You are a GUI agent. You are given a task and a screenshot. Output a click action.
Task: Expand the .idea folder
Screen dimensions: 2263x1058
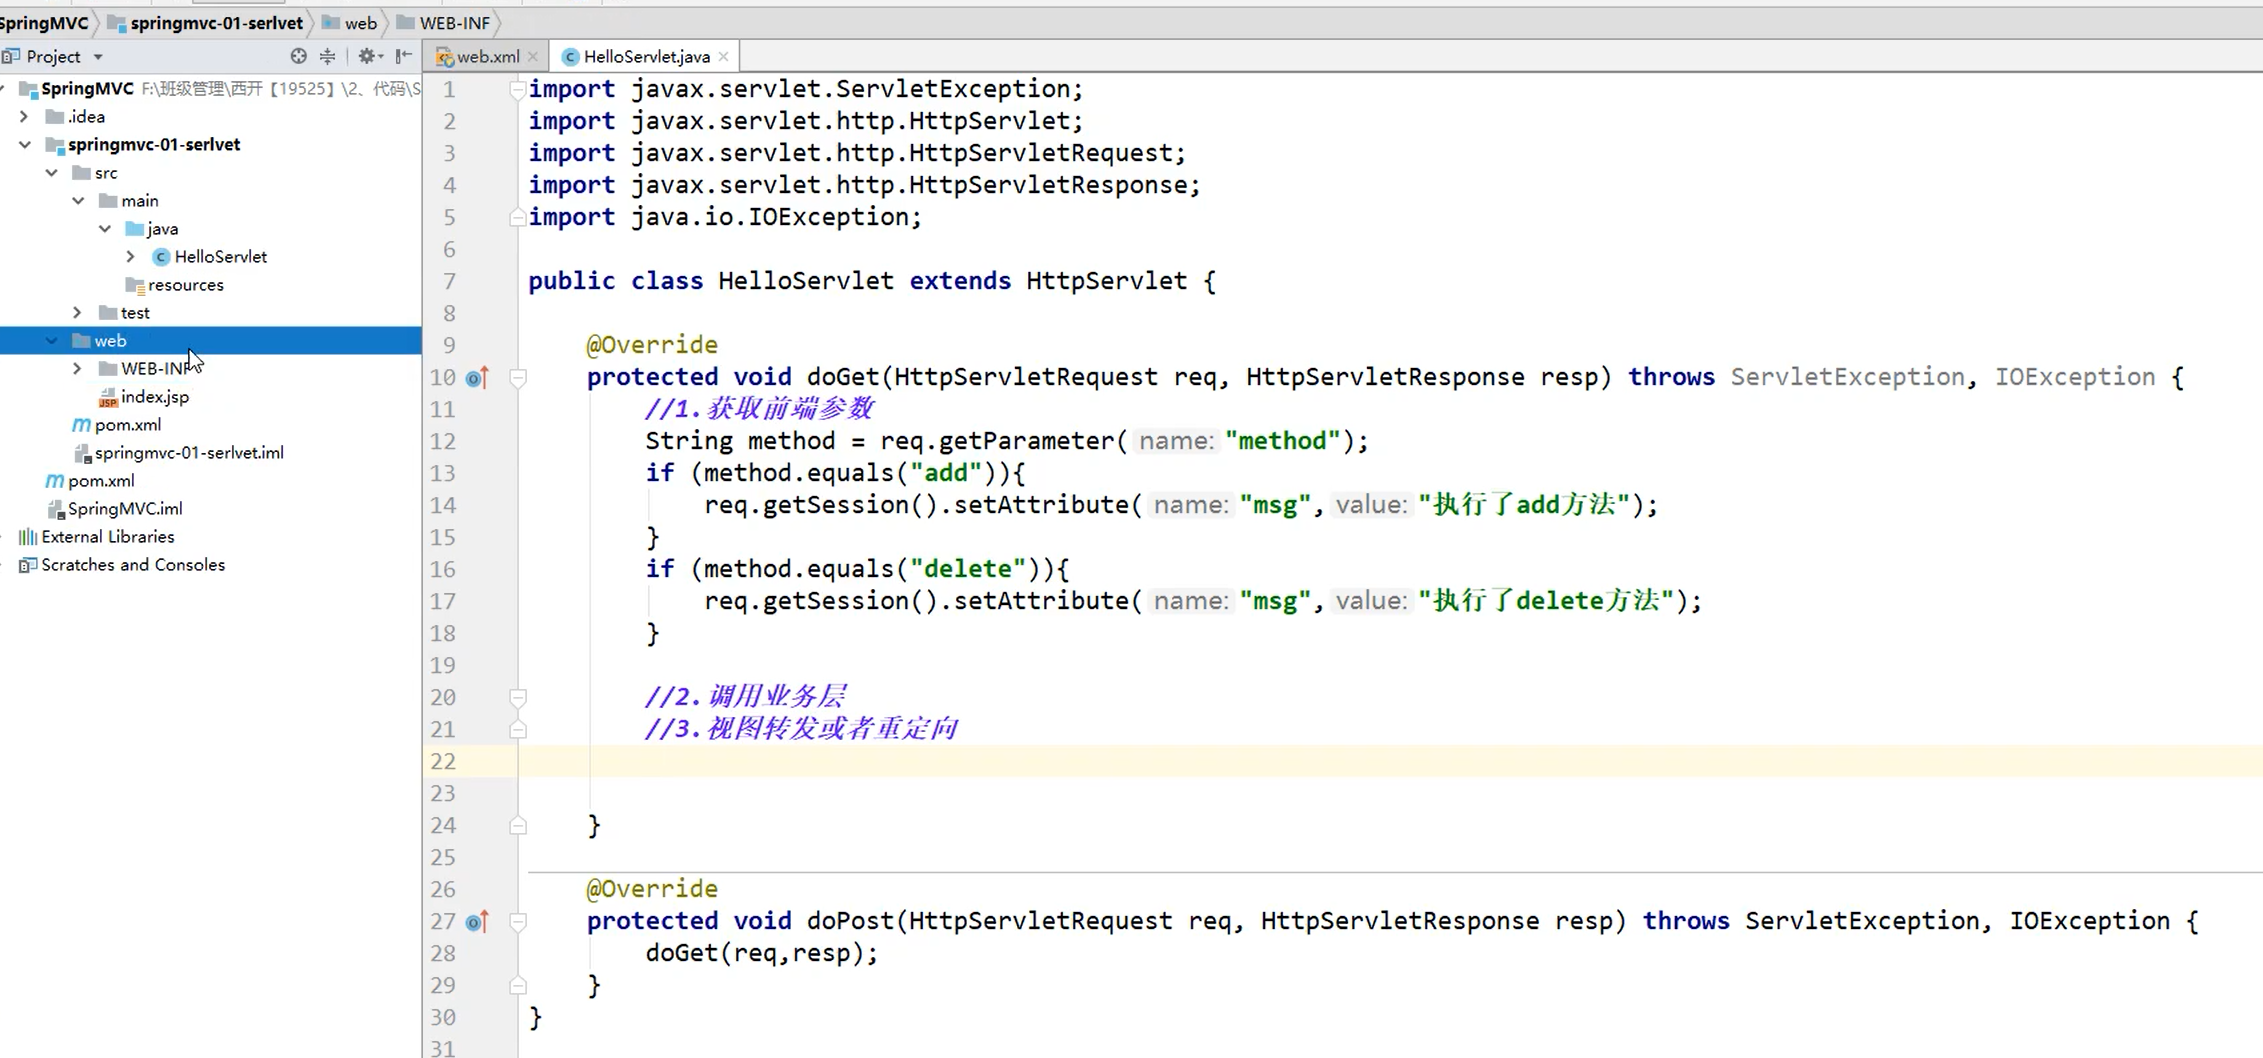pyautogui.click(x=24, y=117)
